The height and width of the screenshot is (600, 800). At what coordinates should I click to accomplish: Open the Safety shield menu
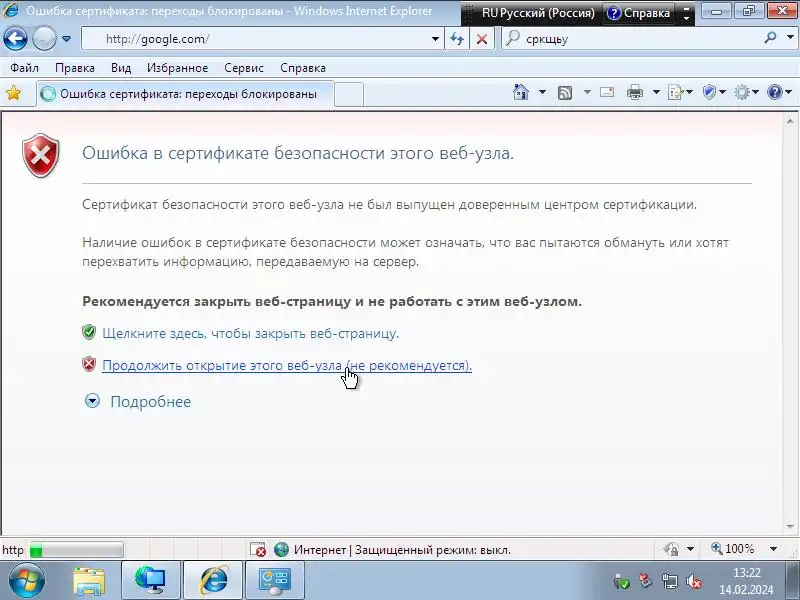coord(714,92)
